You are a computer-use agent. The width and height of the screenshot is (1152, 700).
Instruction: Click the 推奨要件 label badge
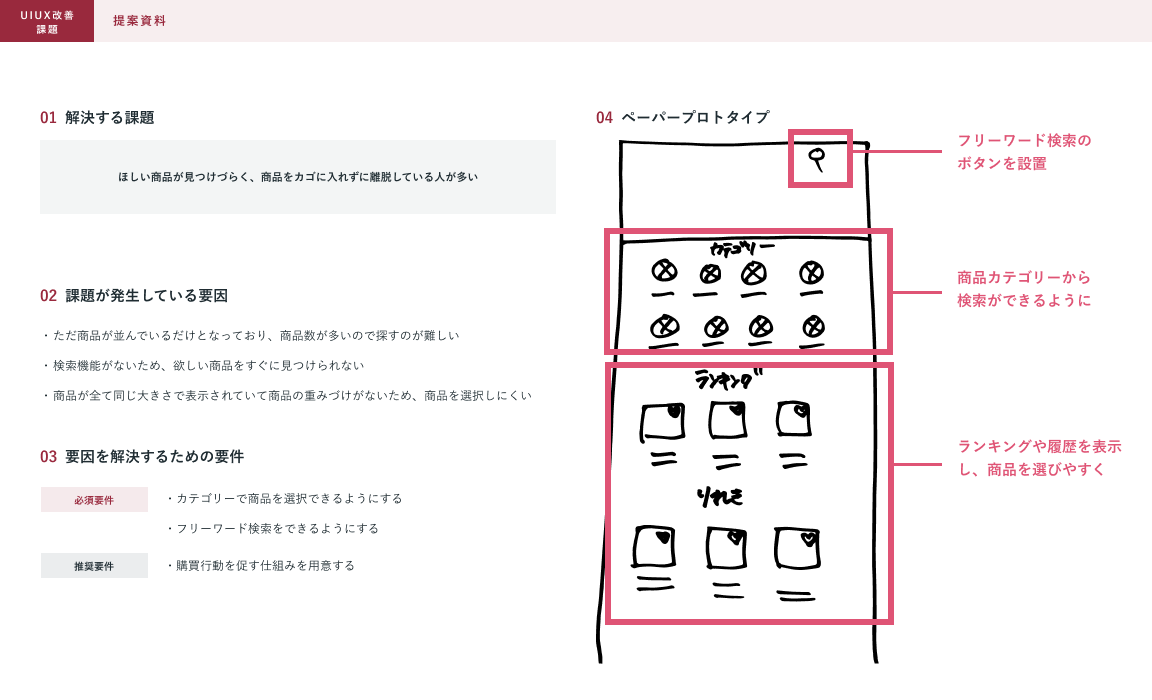tap(94, 566)
